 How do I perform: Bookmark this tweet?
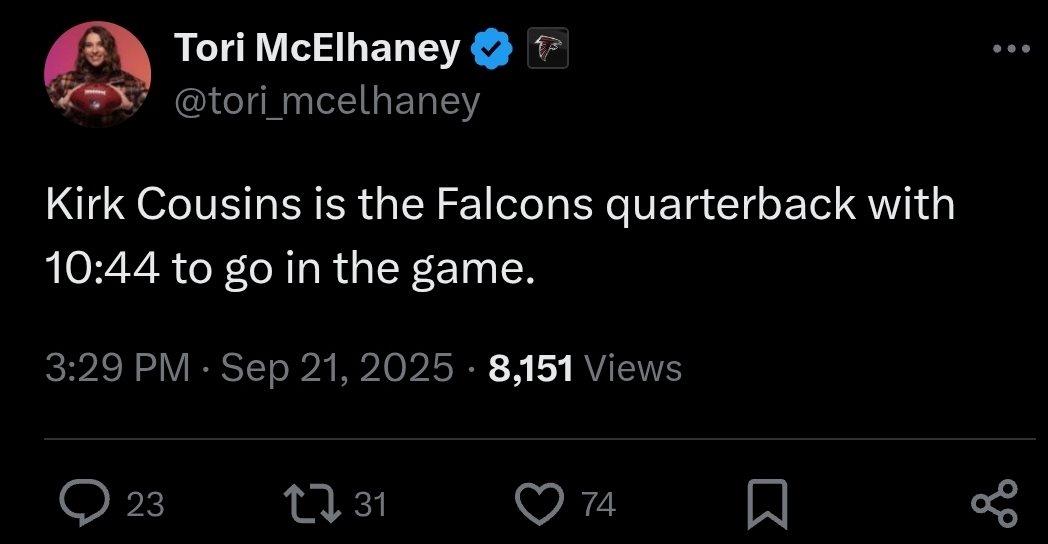[767, 504]
